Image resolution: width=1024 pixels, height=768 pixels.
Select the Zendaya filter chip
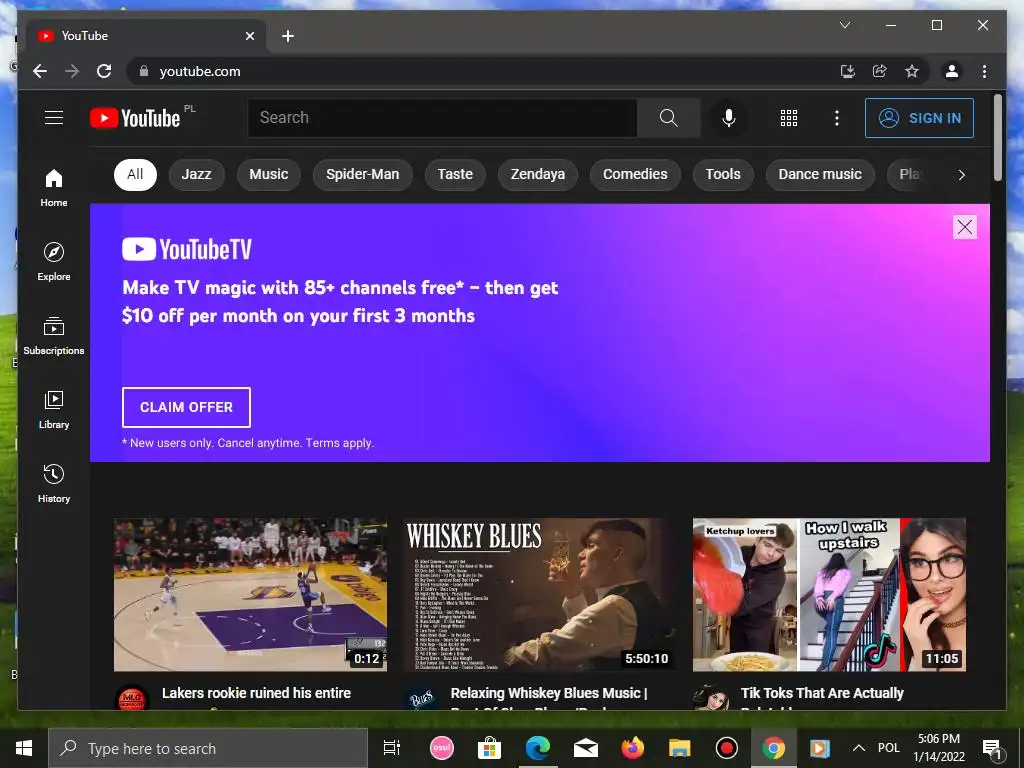(x=537, y=174)
